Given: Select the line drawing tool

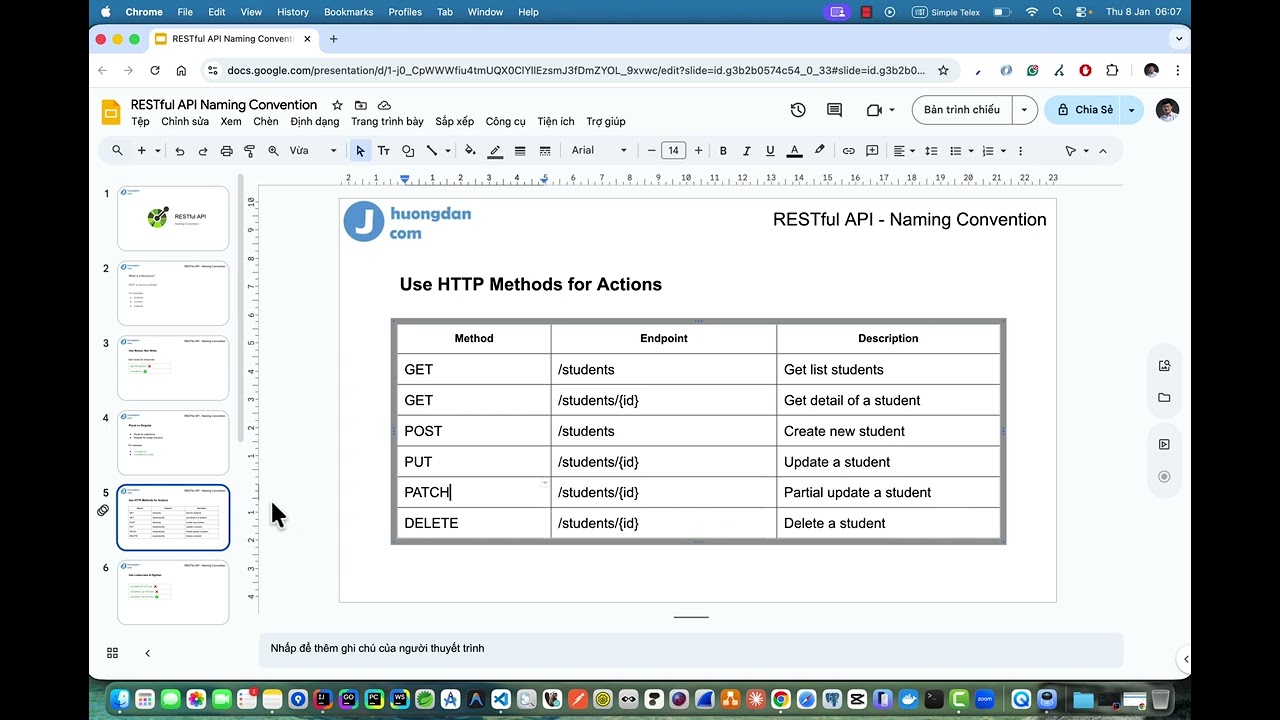Looking at the screenshot, I should pyautogui.click(x=432, y=151).
